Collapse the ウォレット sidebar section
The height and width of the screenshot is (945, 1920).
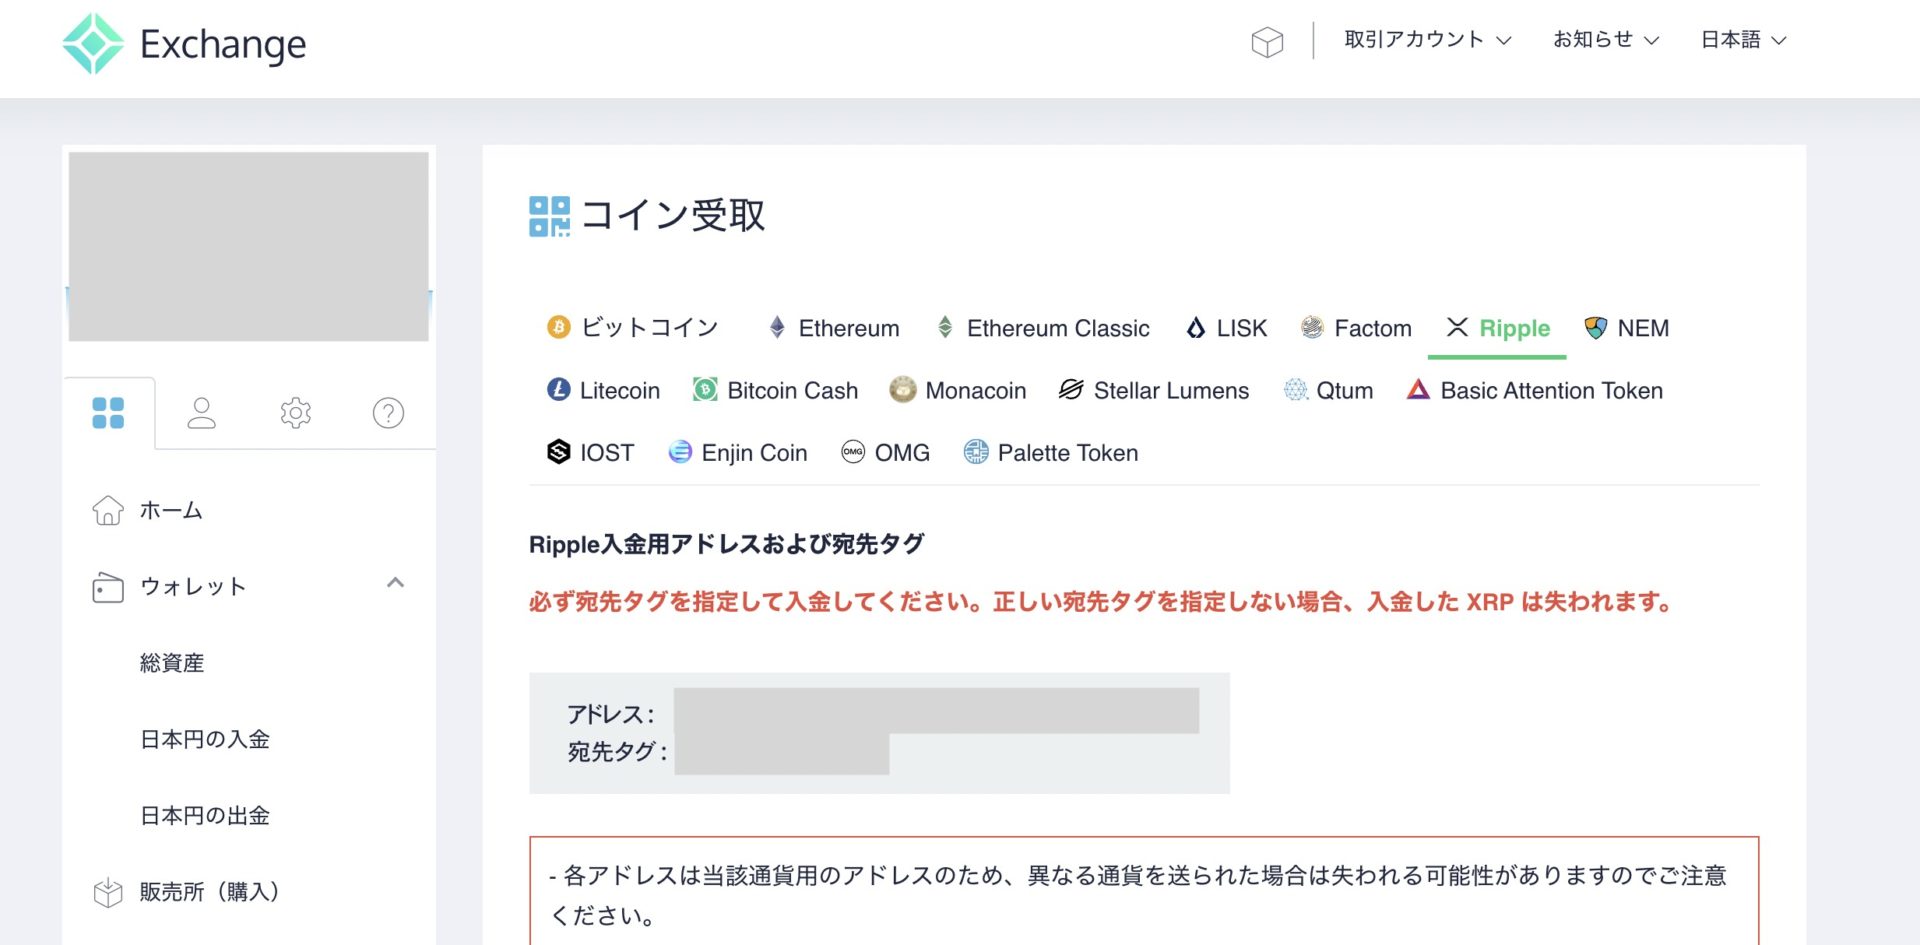[395, 583]
